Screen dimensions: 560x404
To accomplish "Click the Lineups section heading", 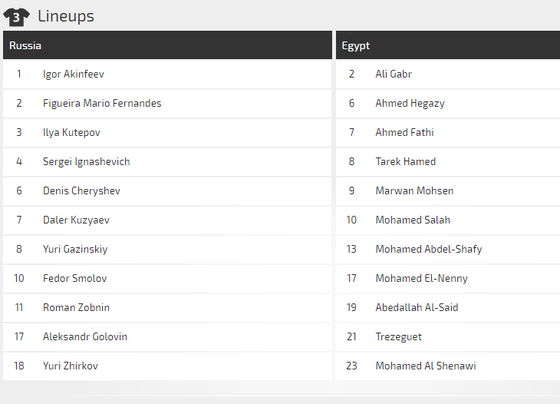I will tap(66, 16).
